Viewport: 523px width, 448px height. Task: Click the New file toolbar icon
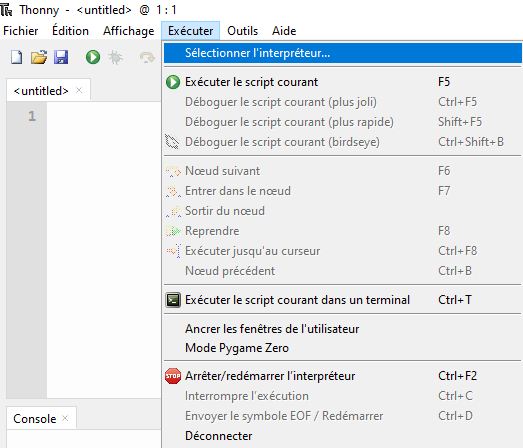tap(16, 57)
